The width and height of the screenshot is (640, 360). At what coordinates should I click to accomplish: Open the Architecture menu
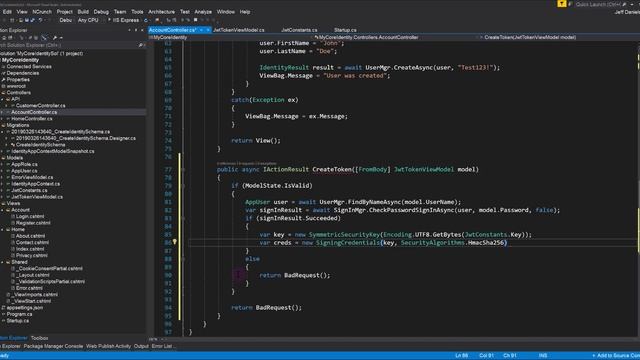click(161, 12)
